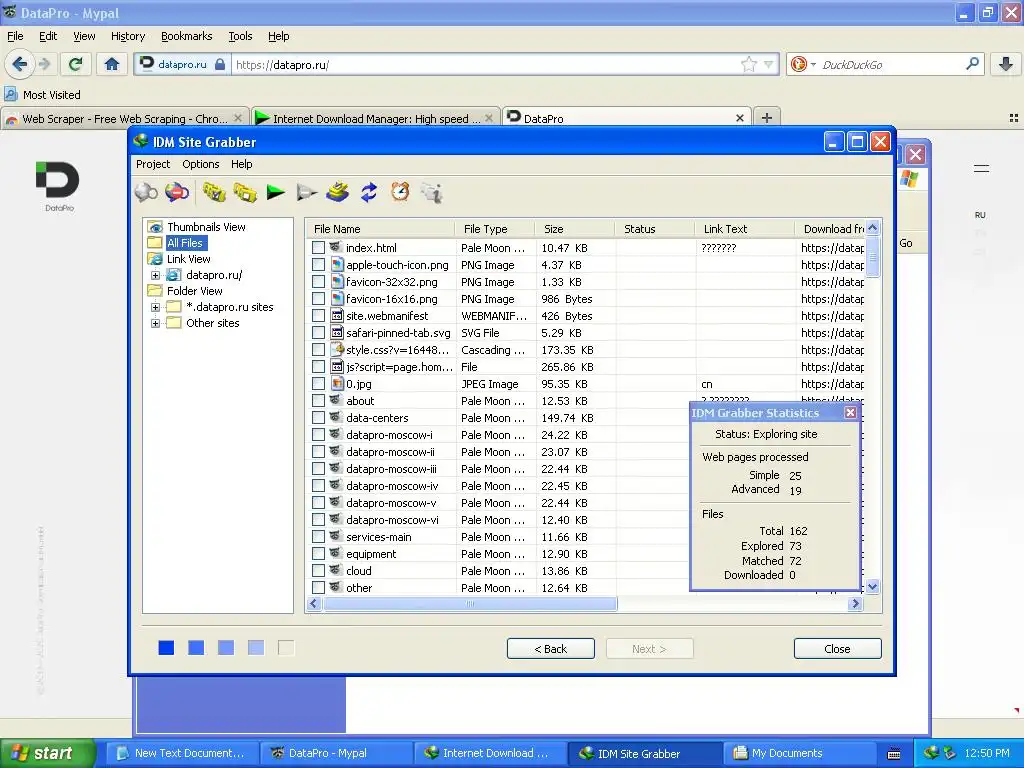Click browser Forward arrow button
The image size is (1024, 768).
pos(44,64)
